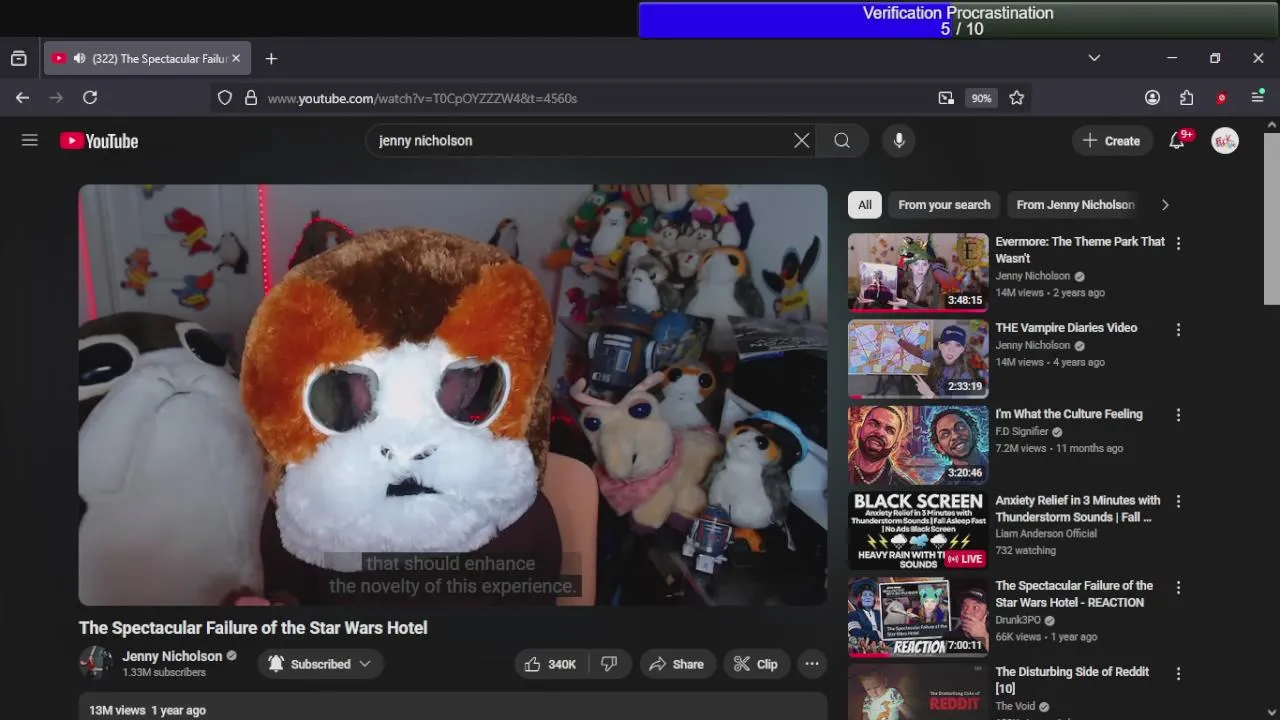Open options menu for Anxiety Relief video

pos(1178,501)
